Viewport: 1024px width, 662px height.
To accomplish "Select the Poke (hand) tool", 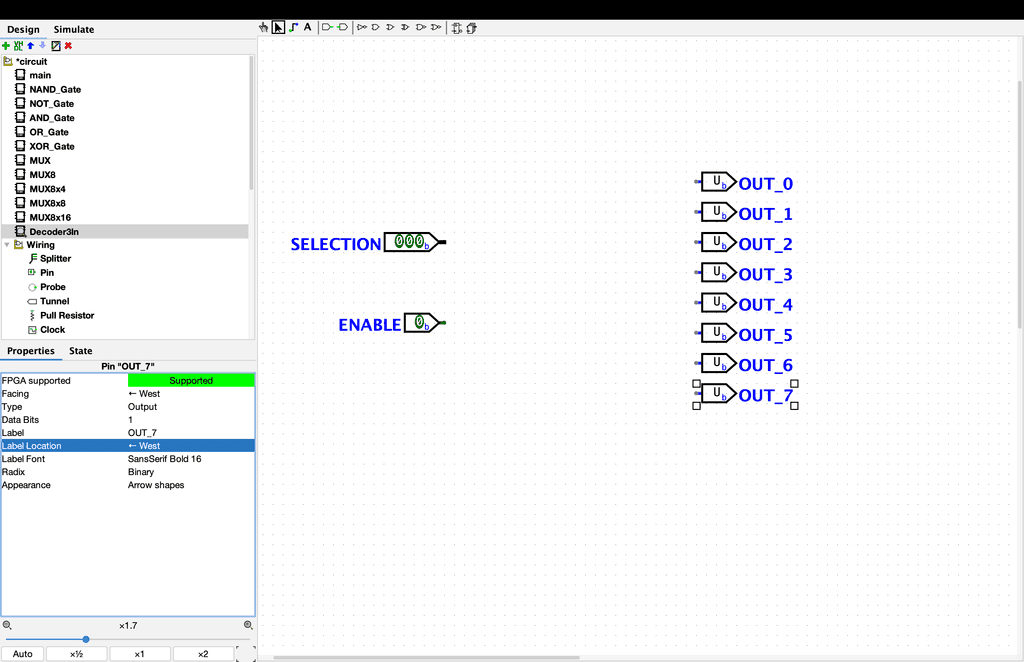I will click(x=264, y=27).
